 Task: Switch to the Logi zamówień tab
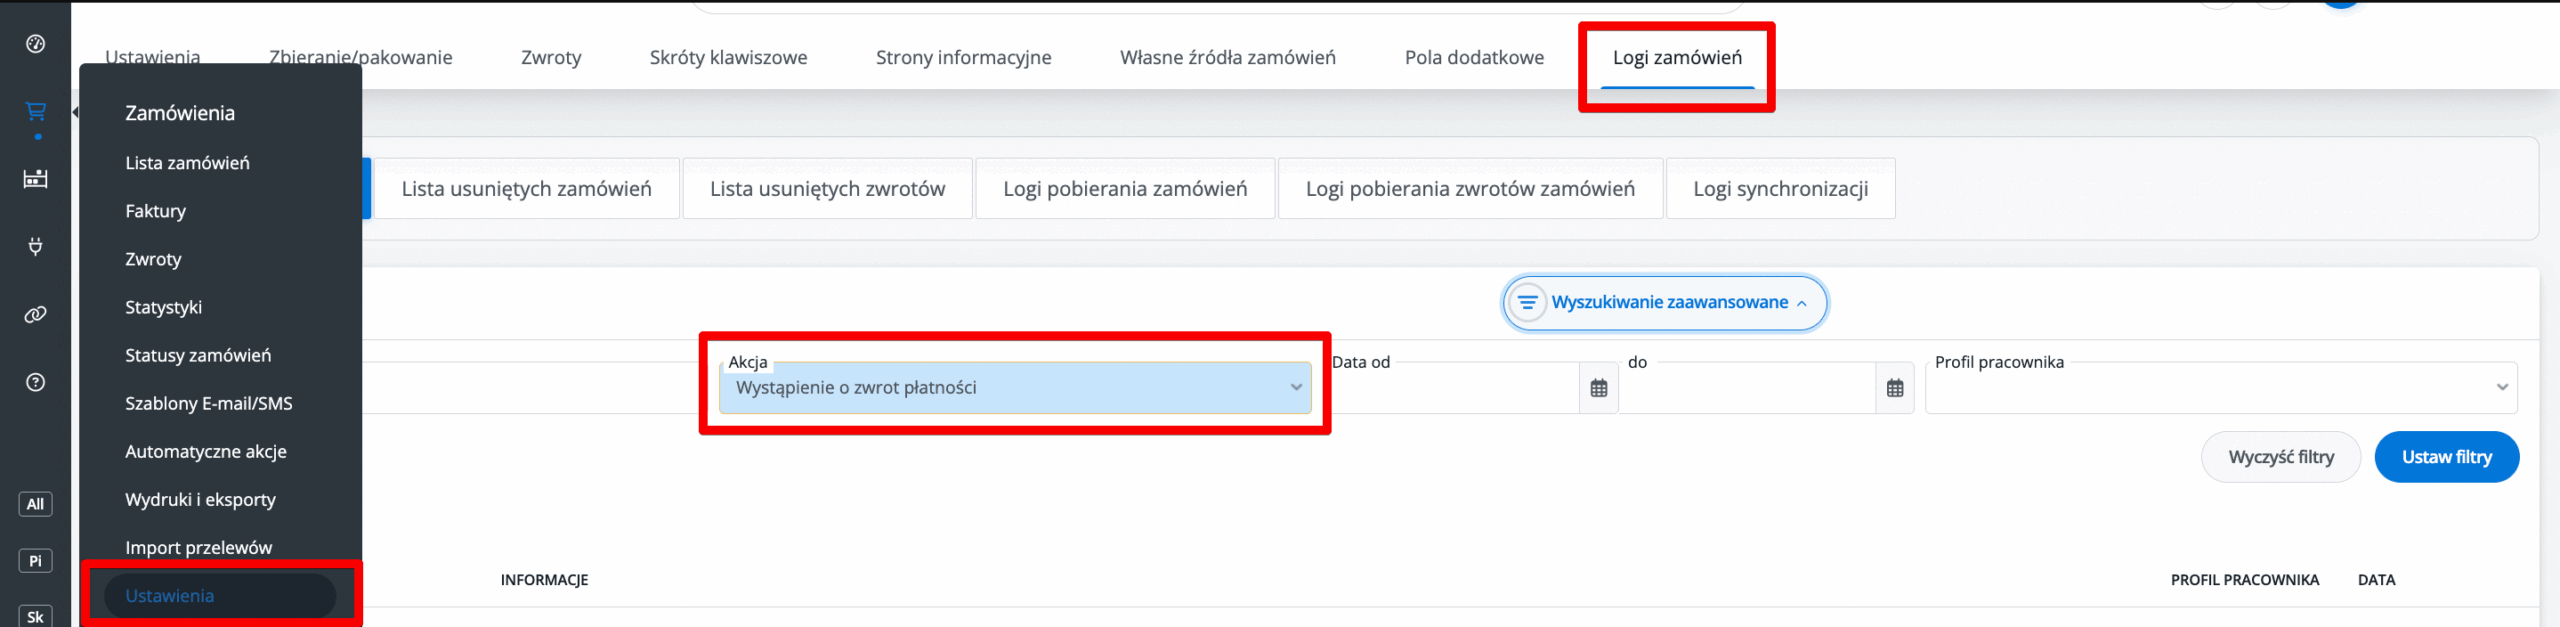[x=1676, y=58]
